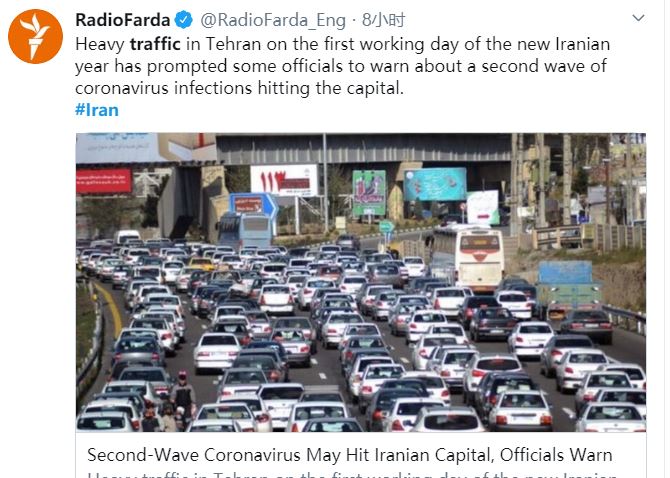Click the tweet body text
Screen dimensions: 670x478
pyautogui.click(x=342, y=66)
